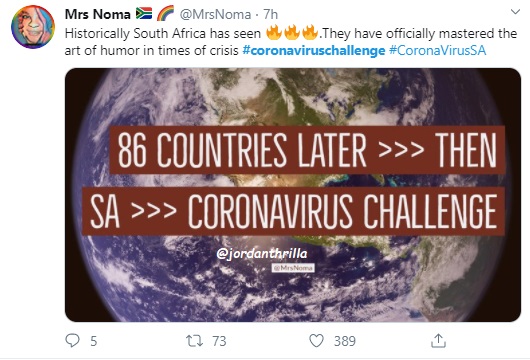530x360 pixels.
Task: Click the 7h timestamp link
Action: coord(270,15)
